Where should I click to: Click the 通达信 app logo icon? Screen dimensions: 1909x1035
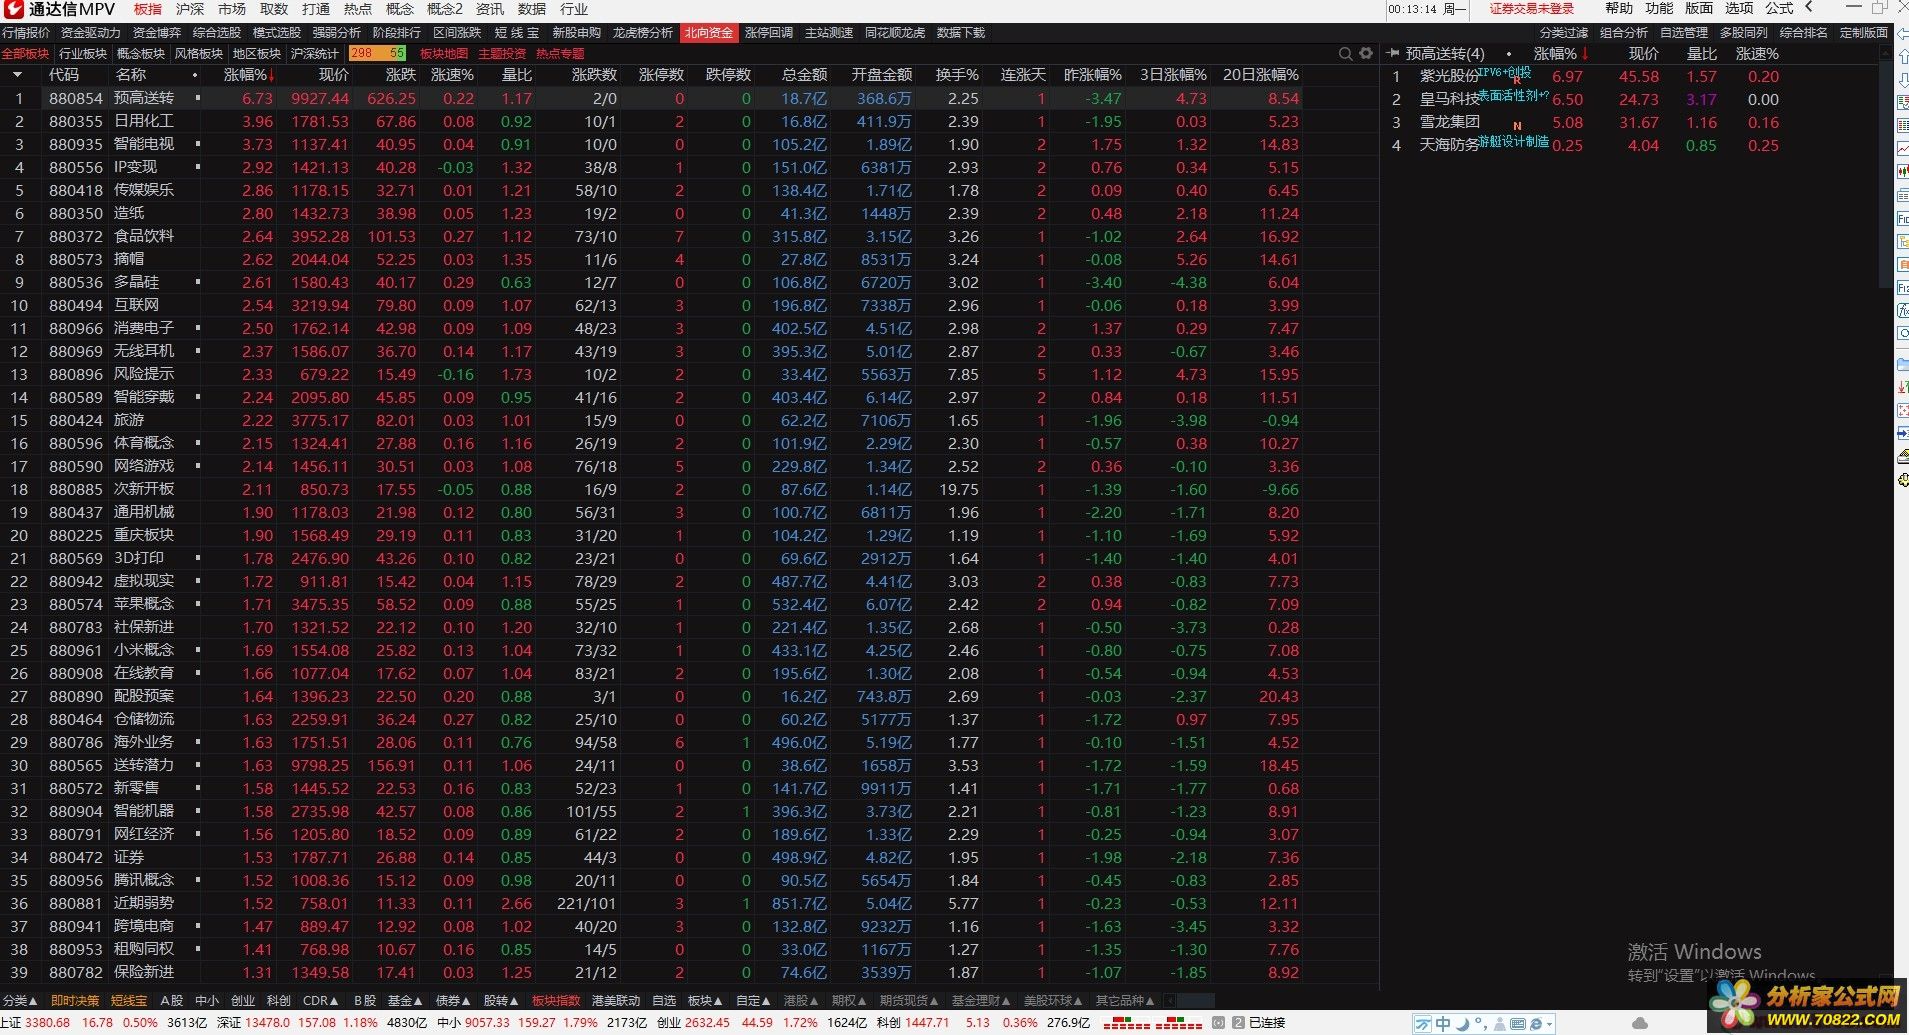coord(13,9)
